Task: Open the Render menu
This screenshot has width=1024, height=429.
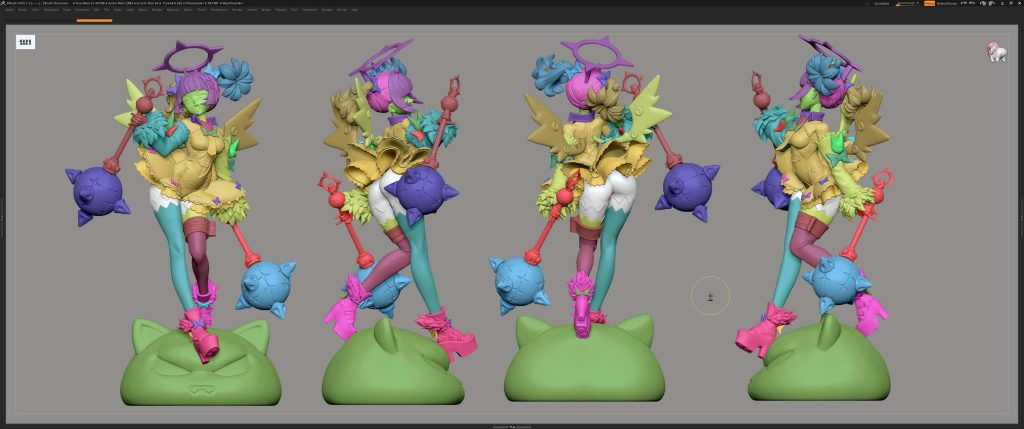Action: tap(238, 10)
